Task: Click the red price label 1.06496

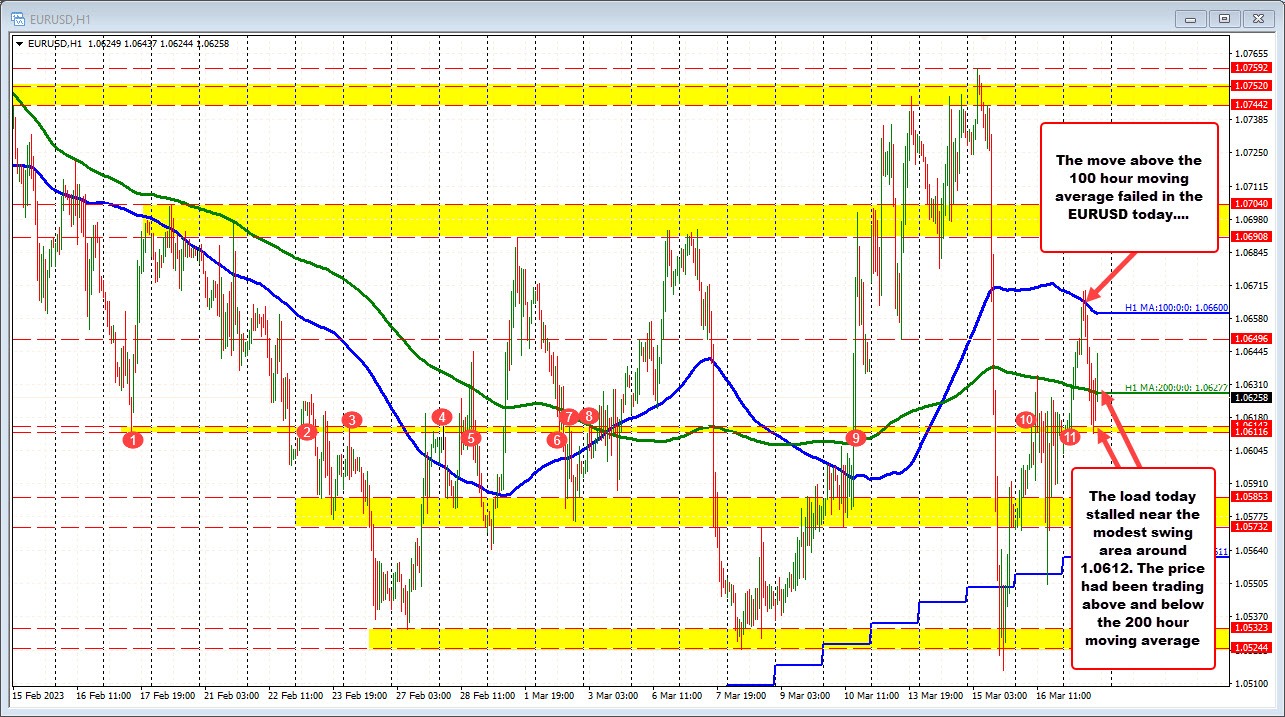Action: point(1252,339)
